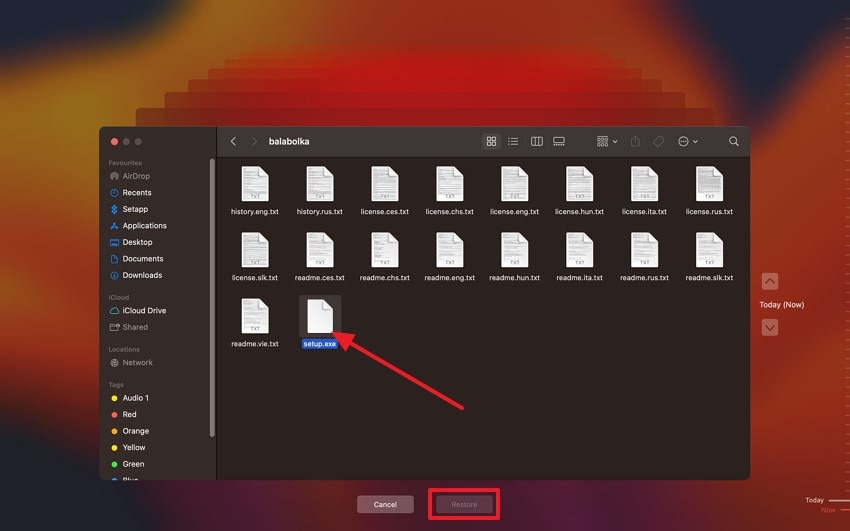
Task: Select the history.eng.txt file
Action: 255,191
